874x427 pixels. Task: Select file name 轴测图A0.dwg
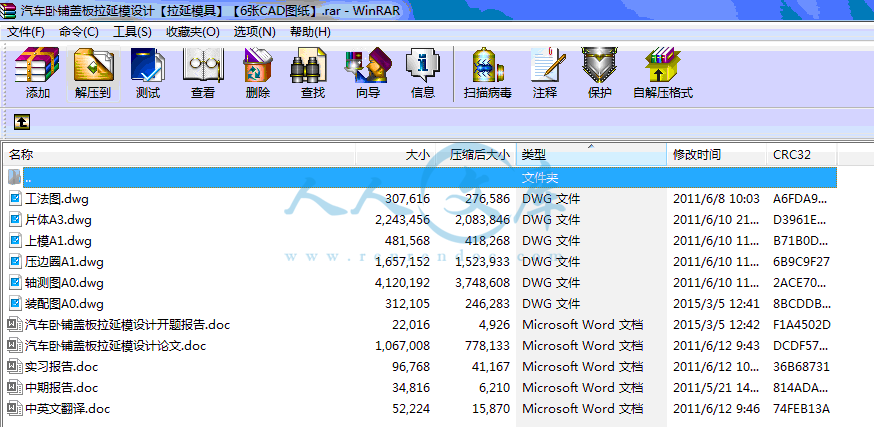[64, 283]
